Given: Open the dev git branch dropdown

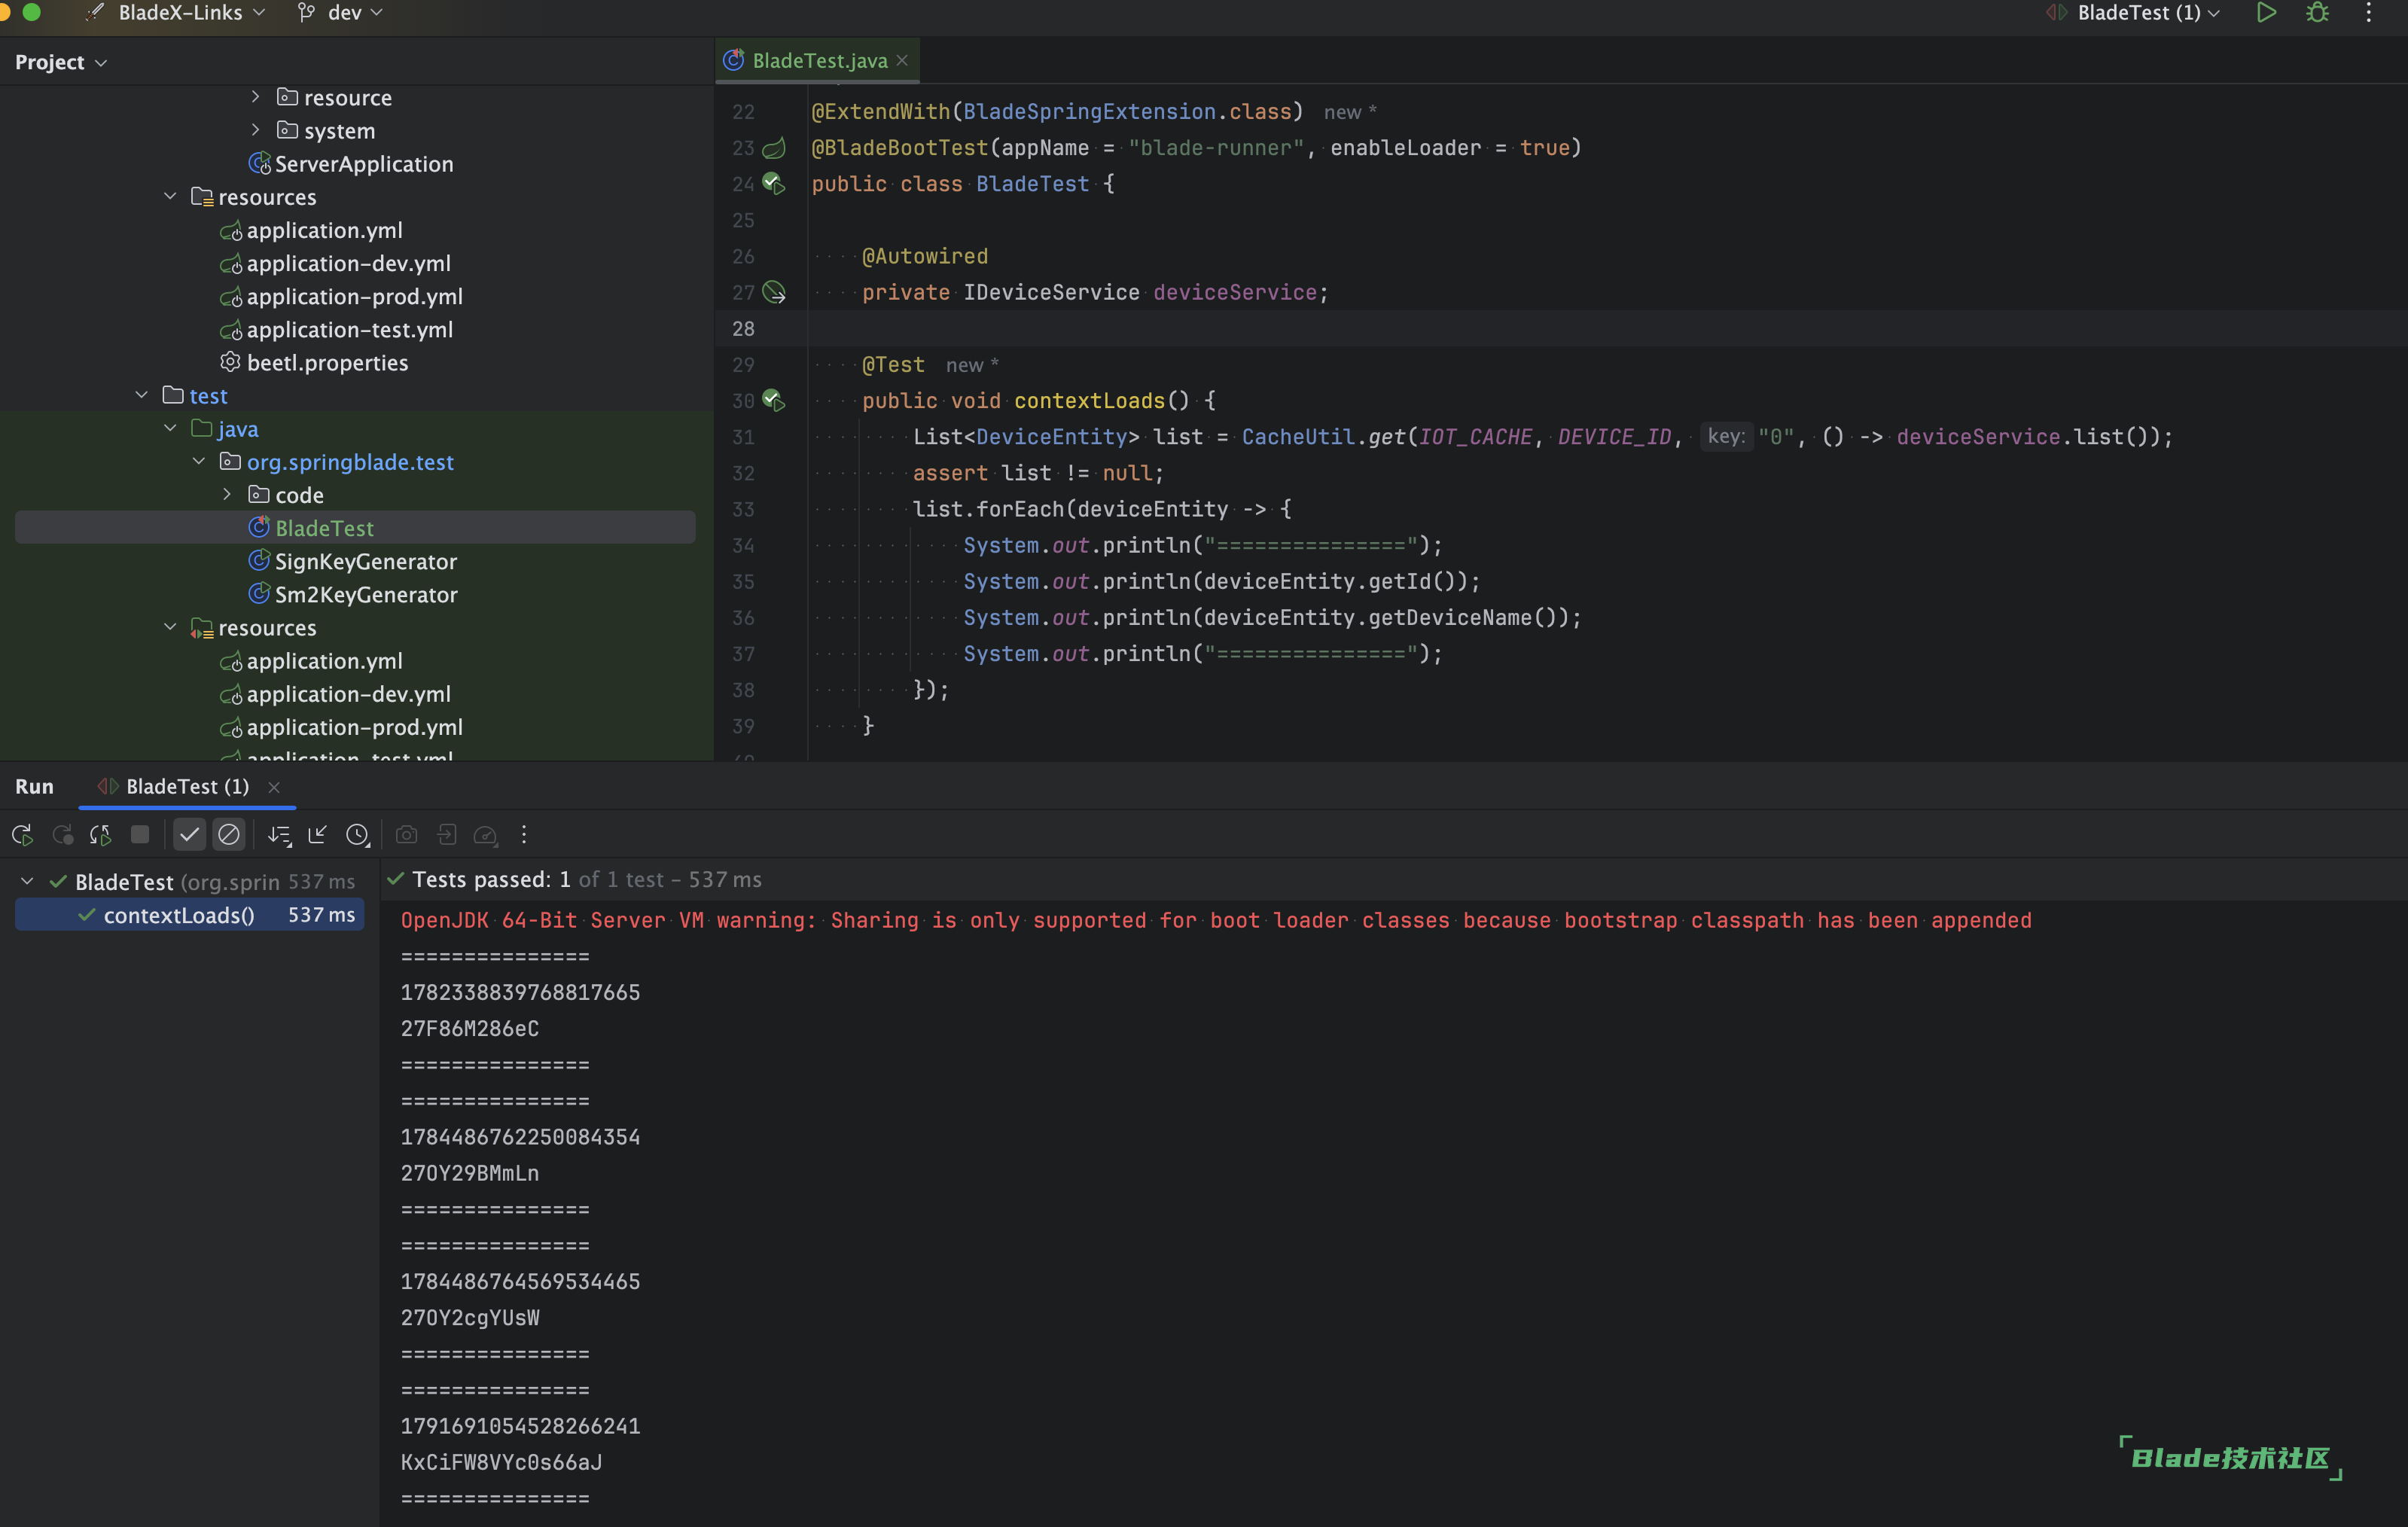Looking at the screenshot, I should 341,13.
